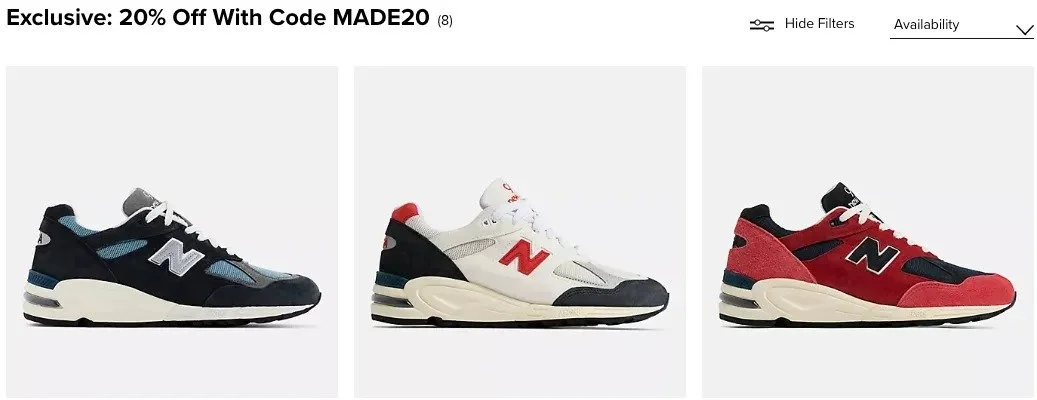Open the red suede sneaker product
The height and width of the screenshot is (400, 1037).
[x=868, y=231]
